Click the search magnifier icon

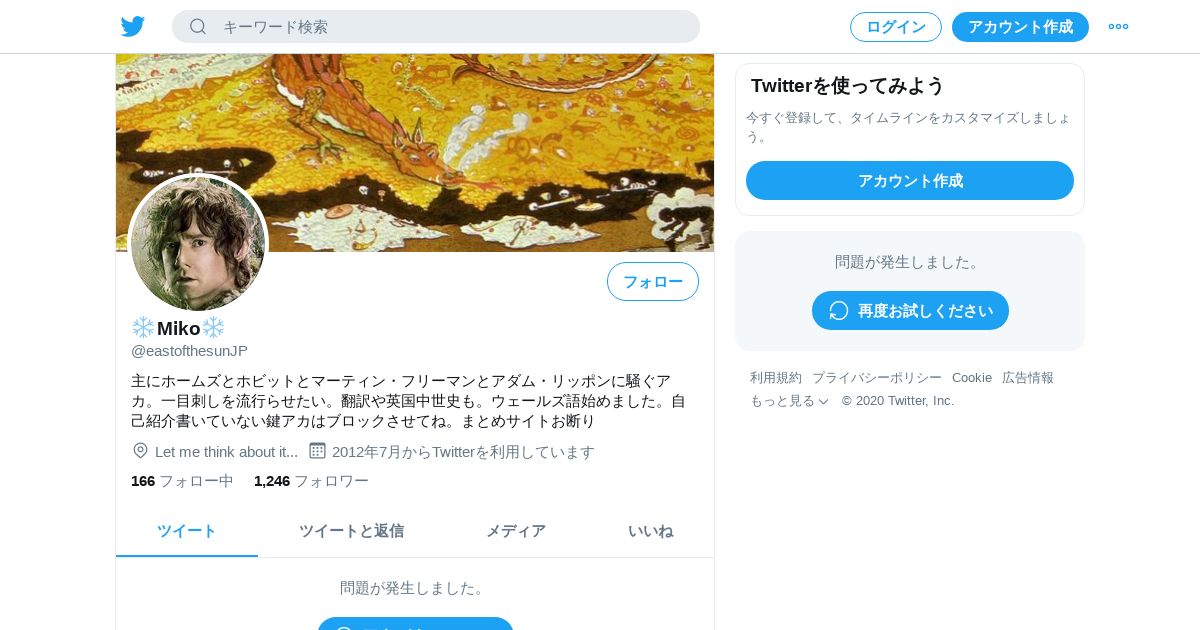198,27
